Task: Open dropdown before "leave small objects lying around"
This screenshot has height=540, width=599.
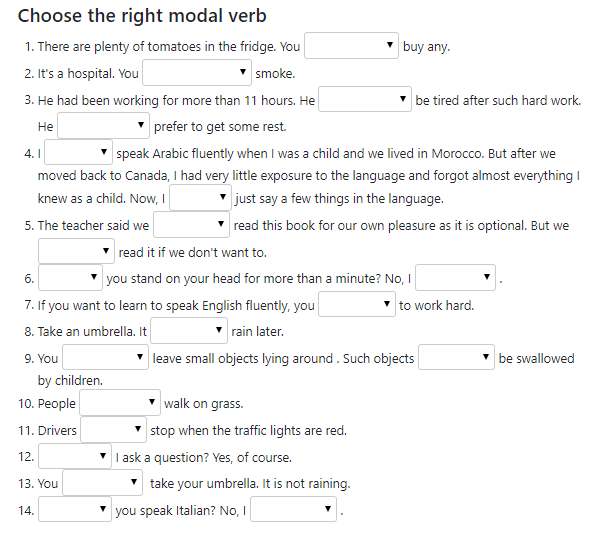Action: click(x=105, y=357)
